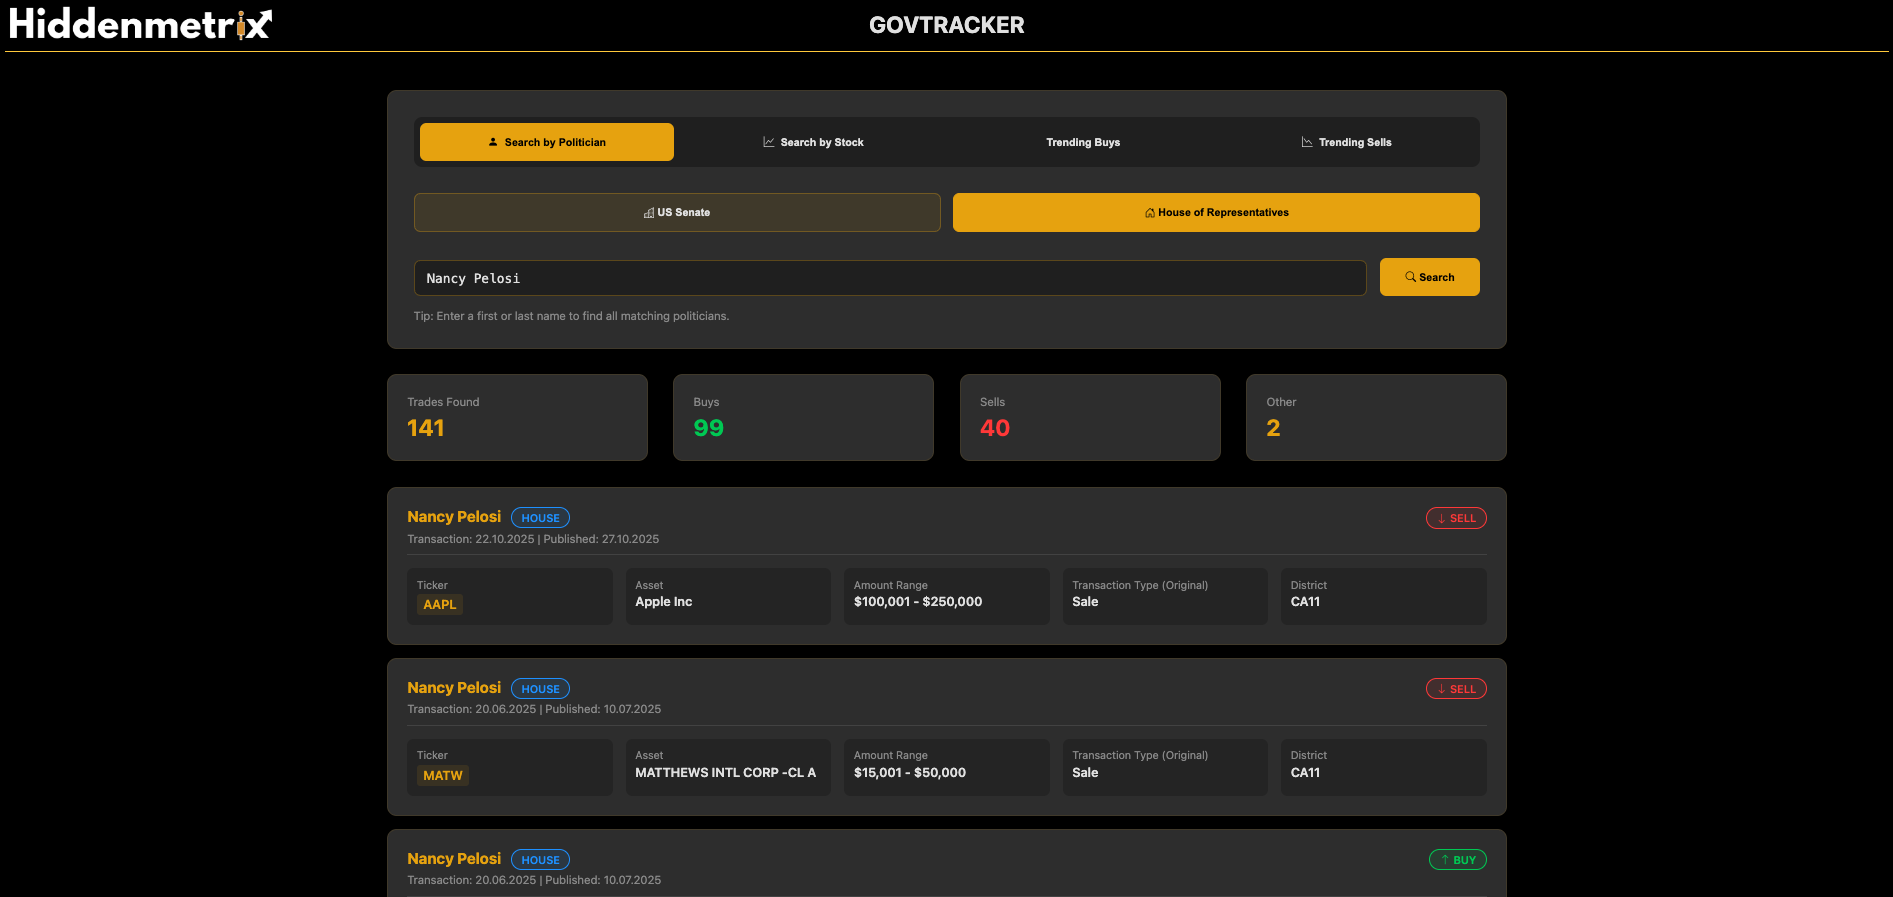Image resolution: width=1893 pixels, height=897 pixels.
Task: Click the chart icon on Search by Stock
Action: click(769, 142)
